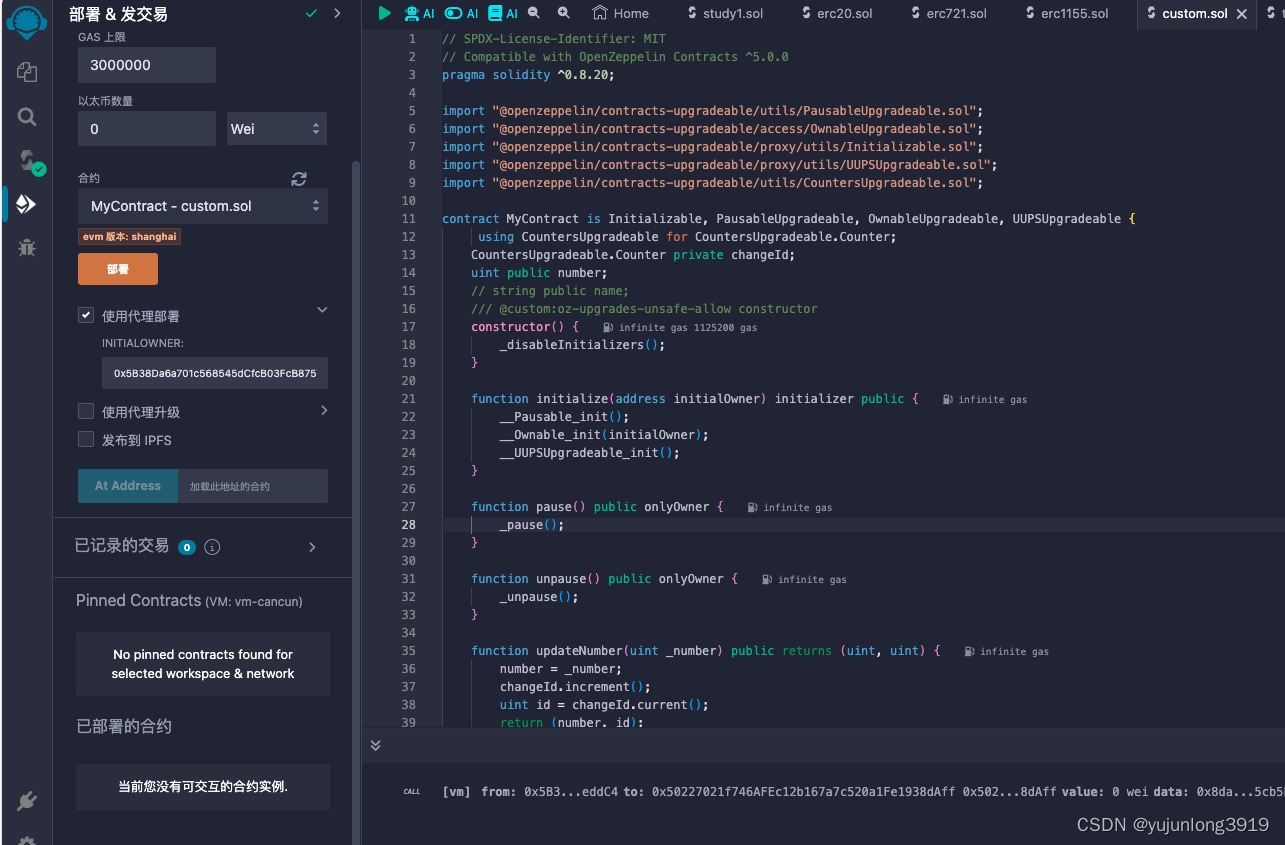1285x845 pixels.
Task: Click the green checkmark in the panel header
Action: click(x=311, y=13)
